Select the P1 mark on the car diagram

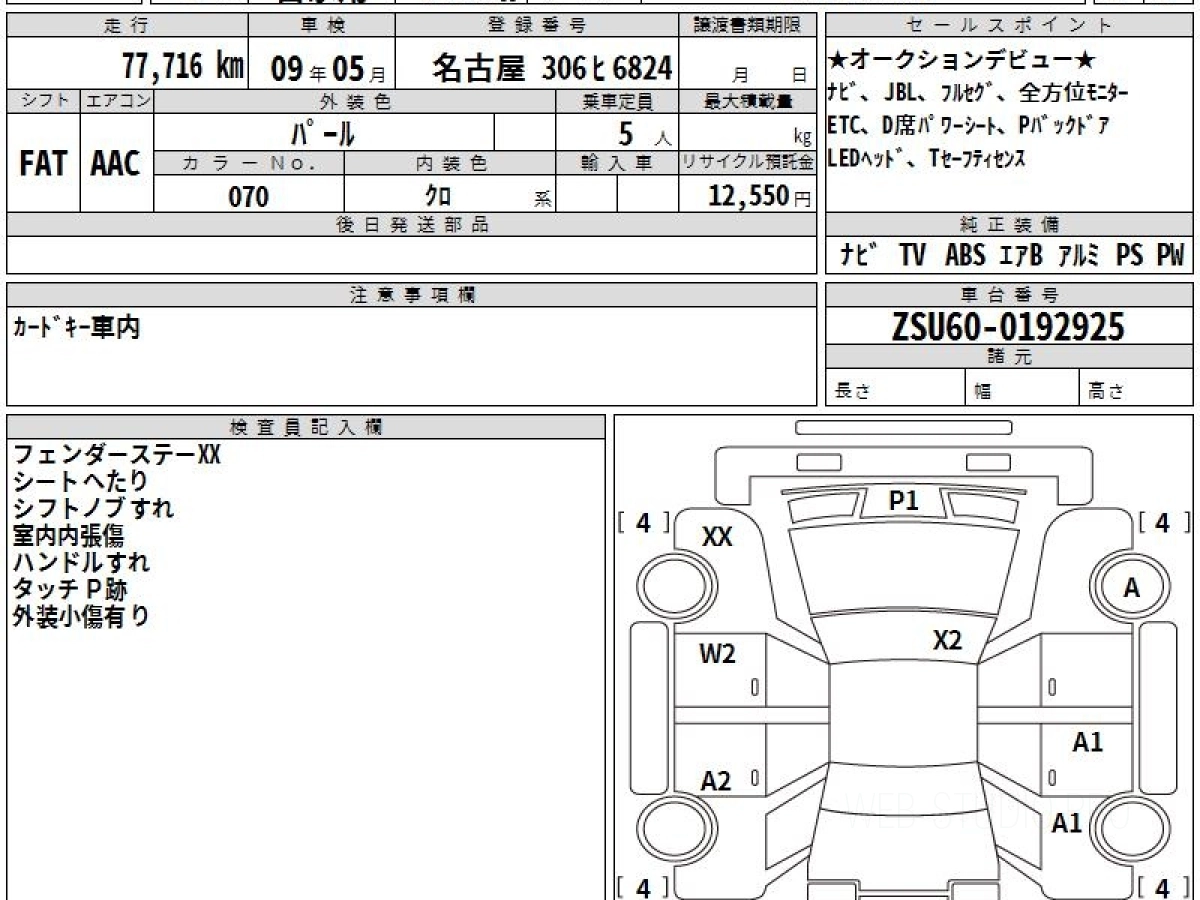click(903, 502)
